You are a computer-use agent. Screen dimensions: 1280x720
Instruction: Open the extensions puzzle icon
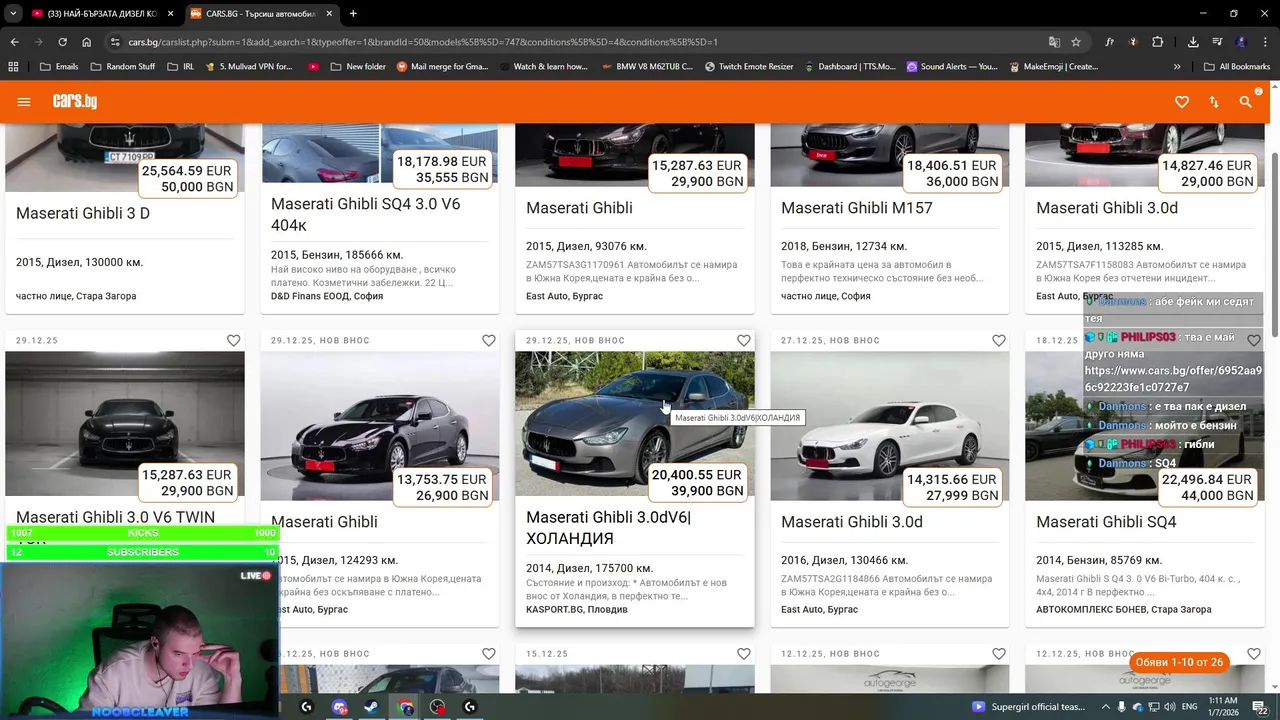(x=1158, y=42)
